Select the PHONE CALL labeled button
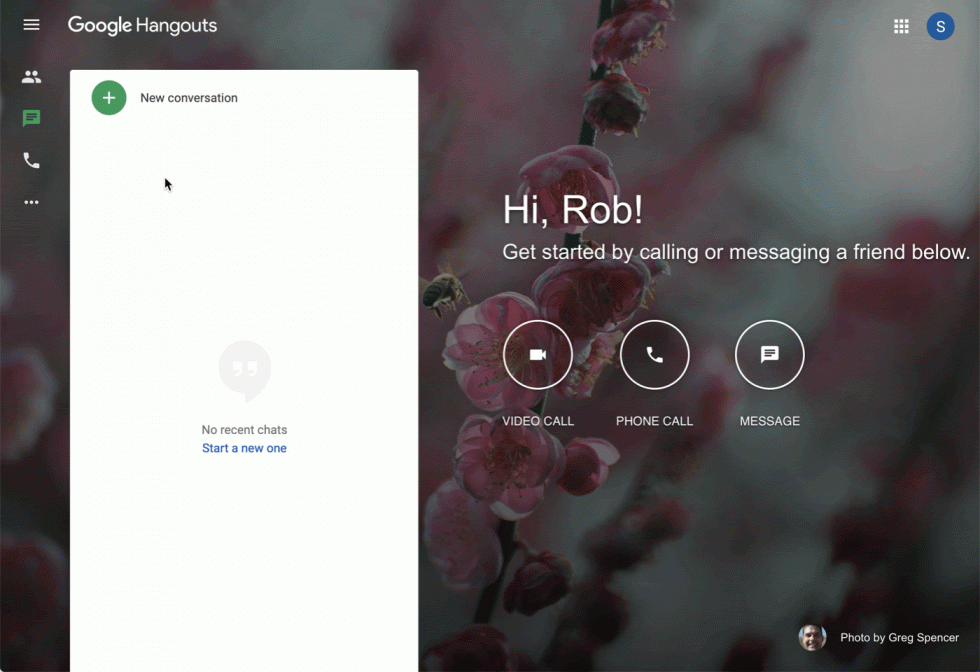This screenshot has height=672, width=980. tap(654, 421)
